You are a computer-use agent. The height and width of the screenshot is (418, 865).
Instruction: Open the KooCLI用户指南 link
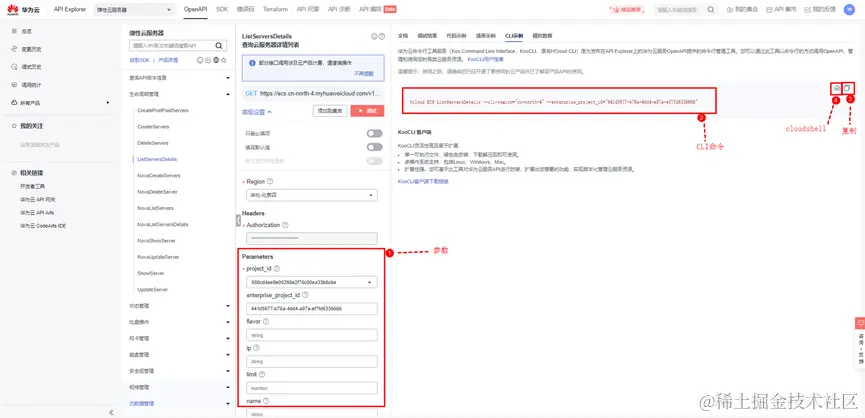(485, 58)
